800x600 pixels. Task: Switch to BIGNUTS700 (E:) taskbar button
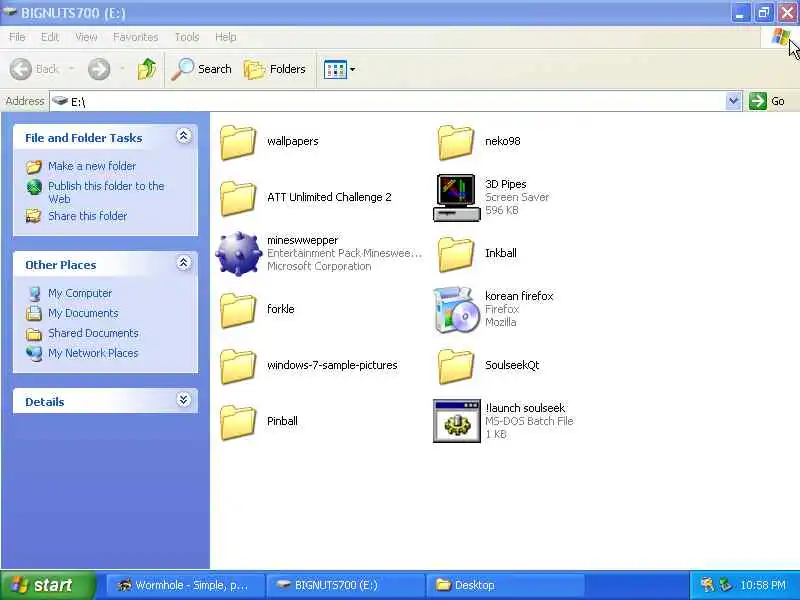tap(346, 585)
